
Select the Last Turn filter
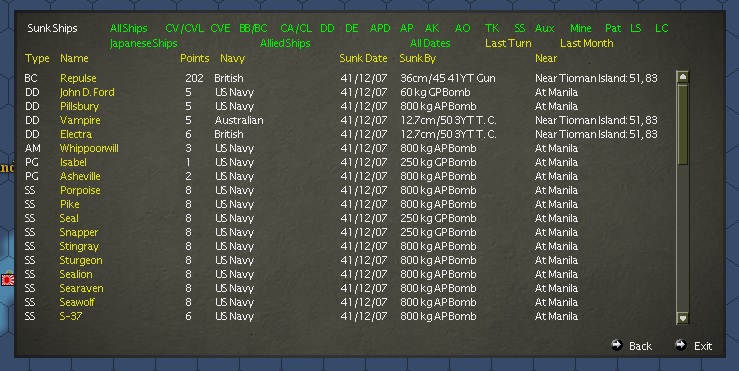(x=508, y=43)
